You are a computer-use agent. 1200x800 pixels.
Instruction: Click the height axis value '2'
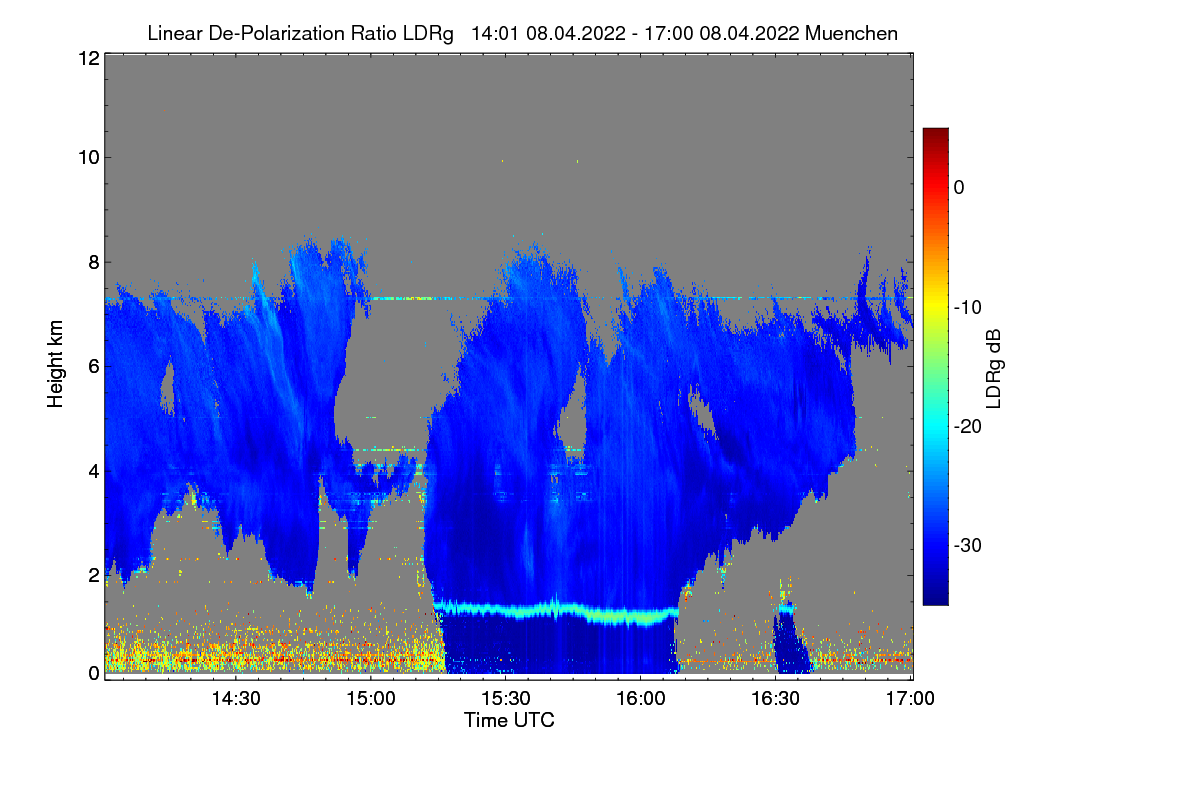pyautogui.click(x=92, y=575)
